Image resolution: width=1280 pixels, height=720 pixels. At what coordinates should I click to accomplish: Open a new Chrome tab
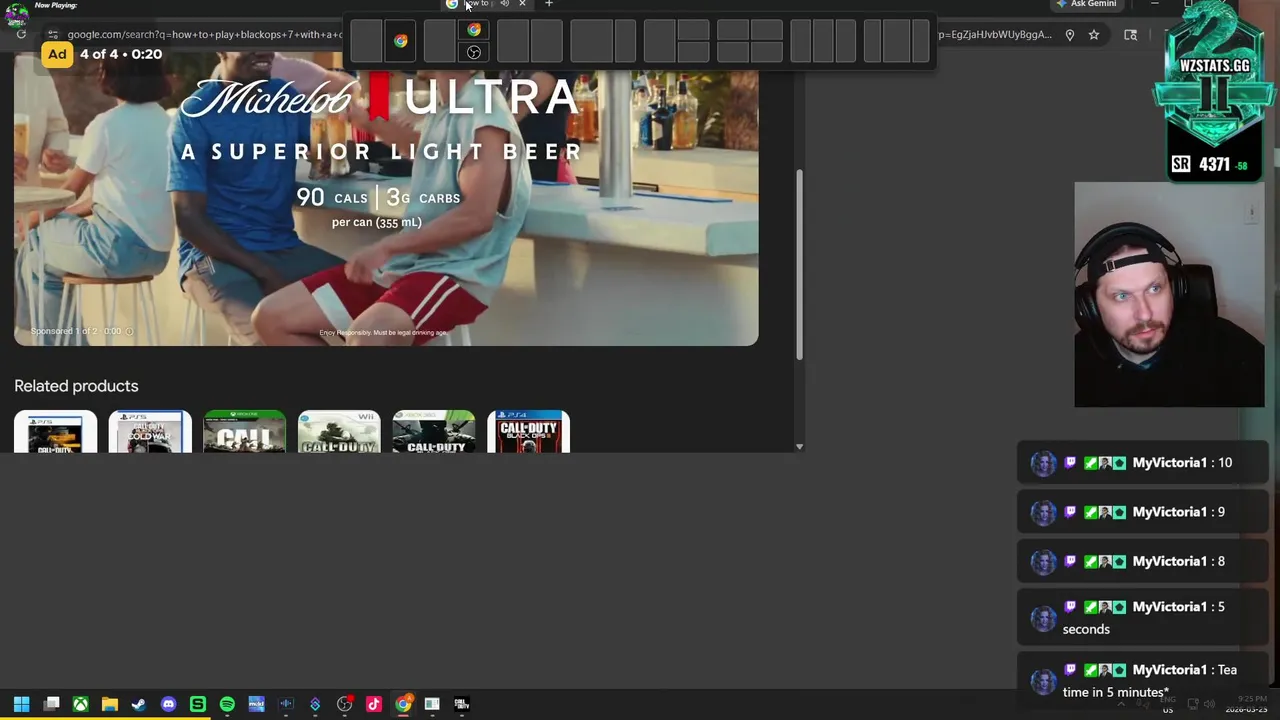click(549, 4)
